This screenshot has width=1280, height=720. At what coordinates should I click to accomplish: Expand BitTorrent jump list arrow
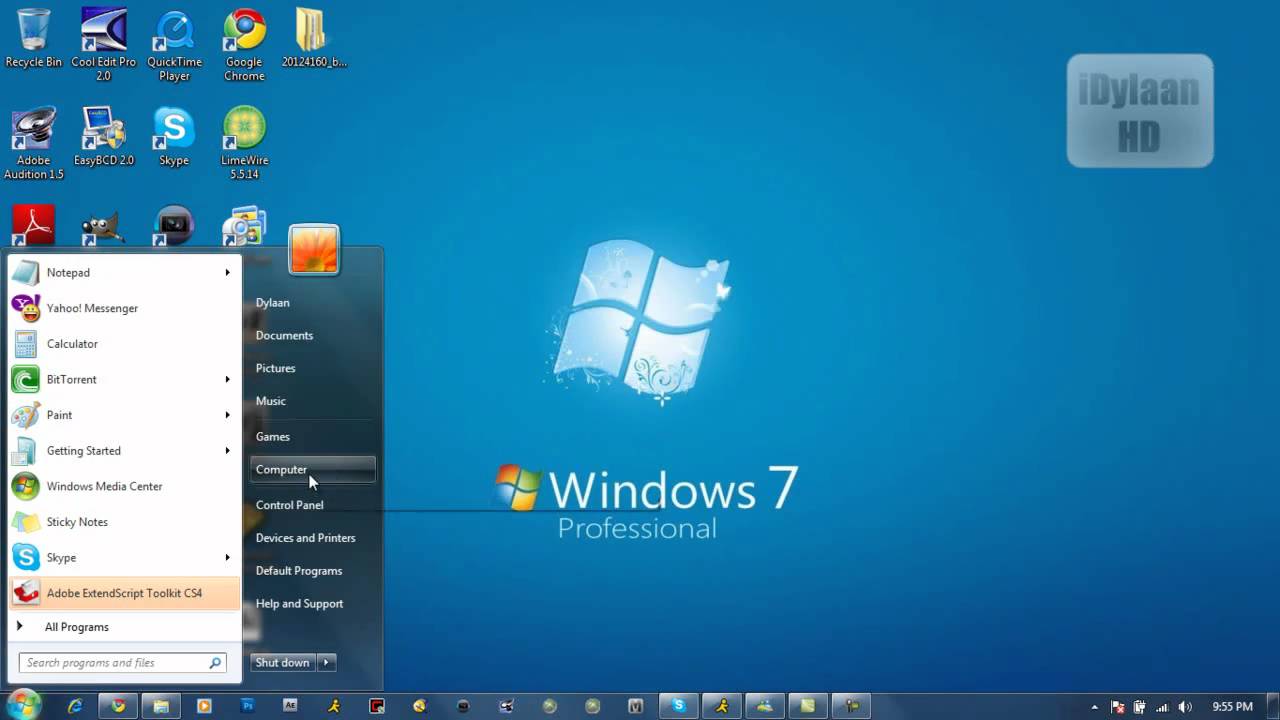click(227, 380)
